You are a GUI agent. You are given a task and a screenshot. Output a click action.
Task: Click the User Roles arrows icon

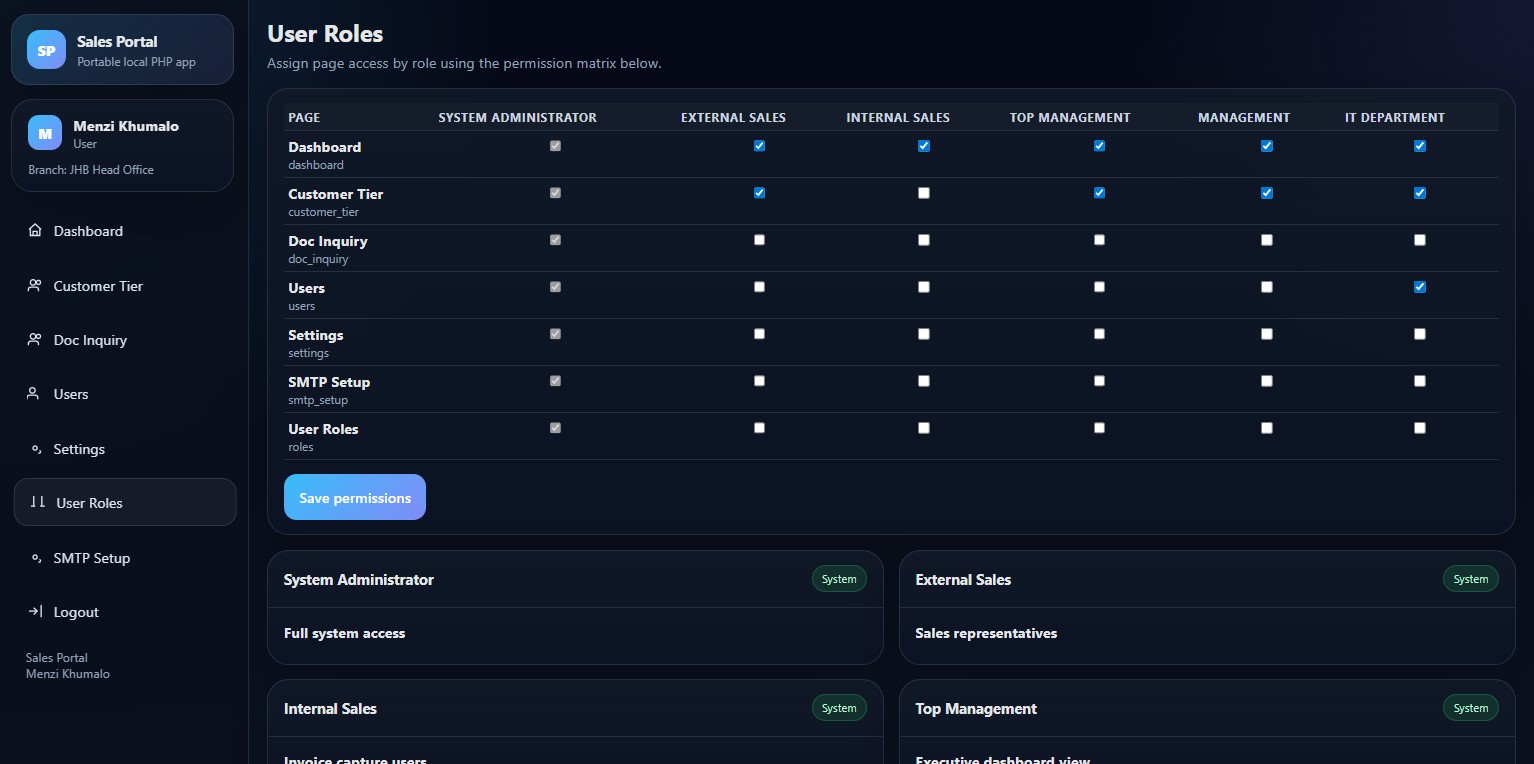click(38, 502)
